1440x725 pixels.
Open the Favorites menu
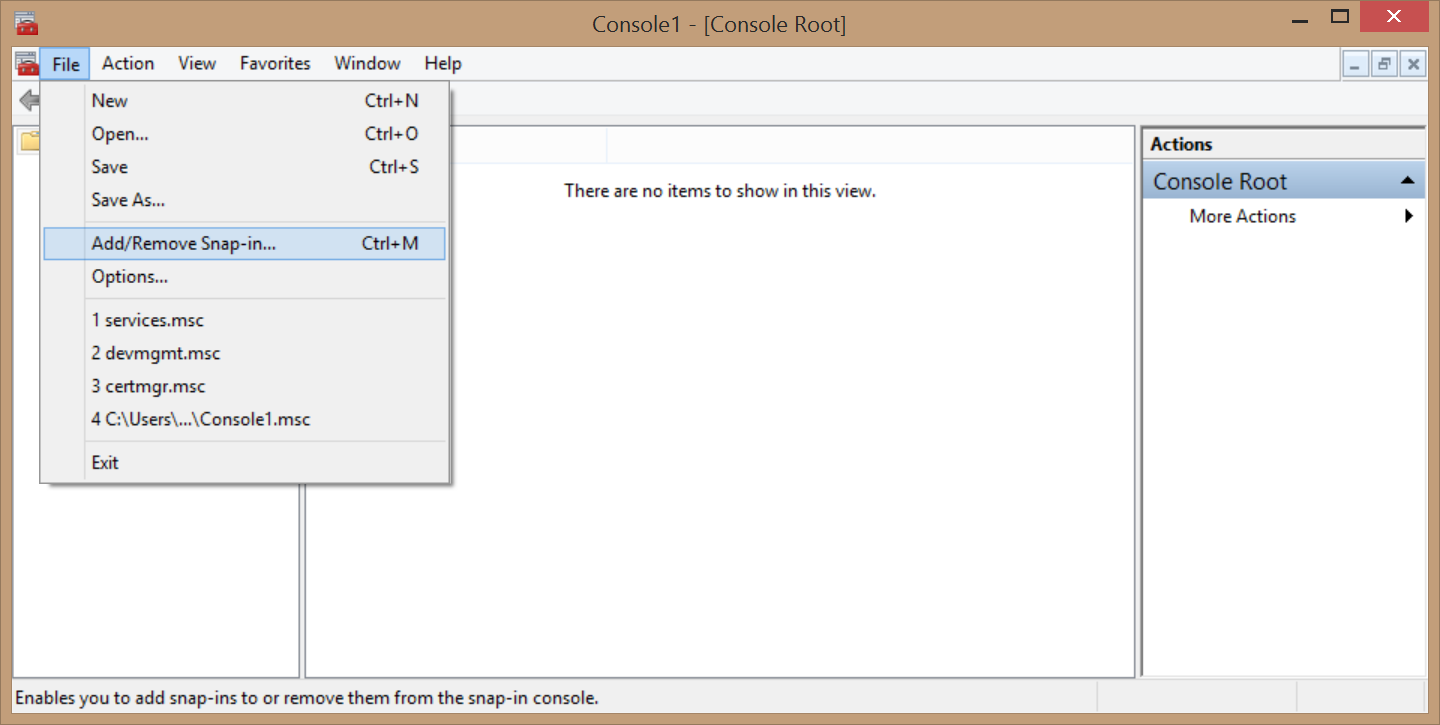click(x=275, y=63)
